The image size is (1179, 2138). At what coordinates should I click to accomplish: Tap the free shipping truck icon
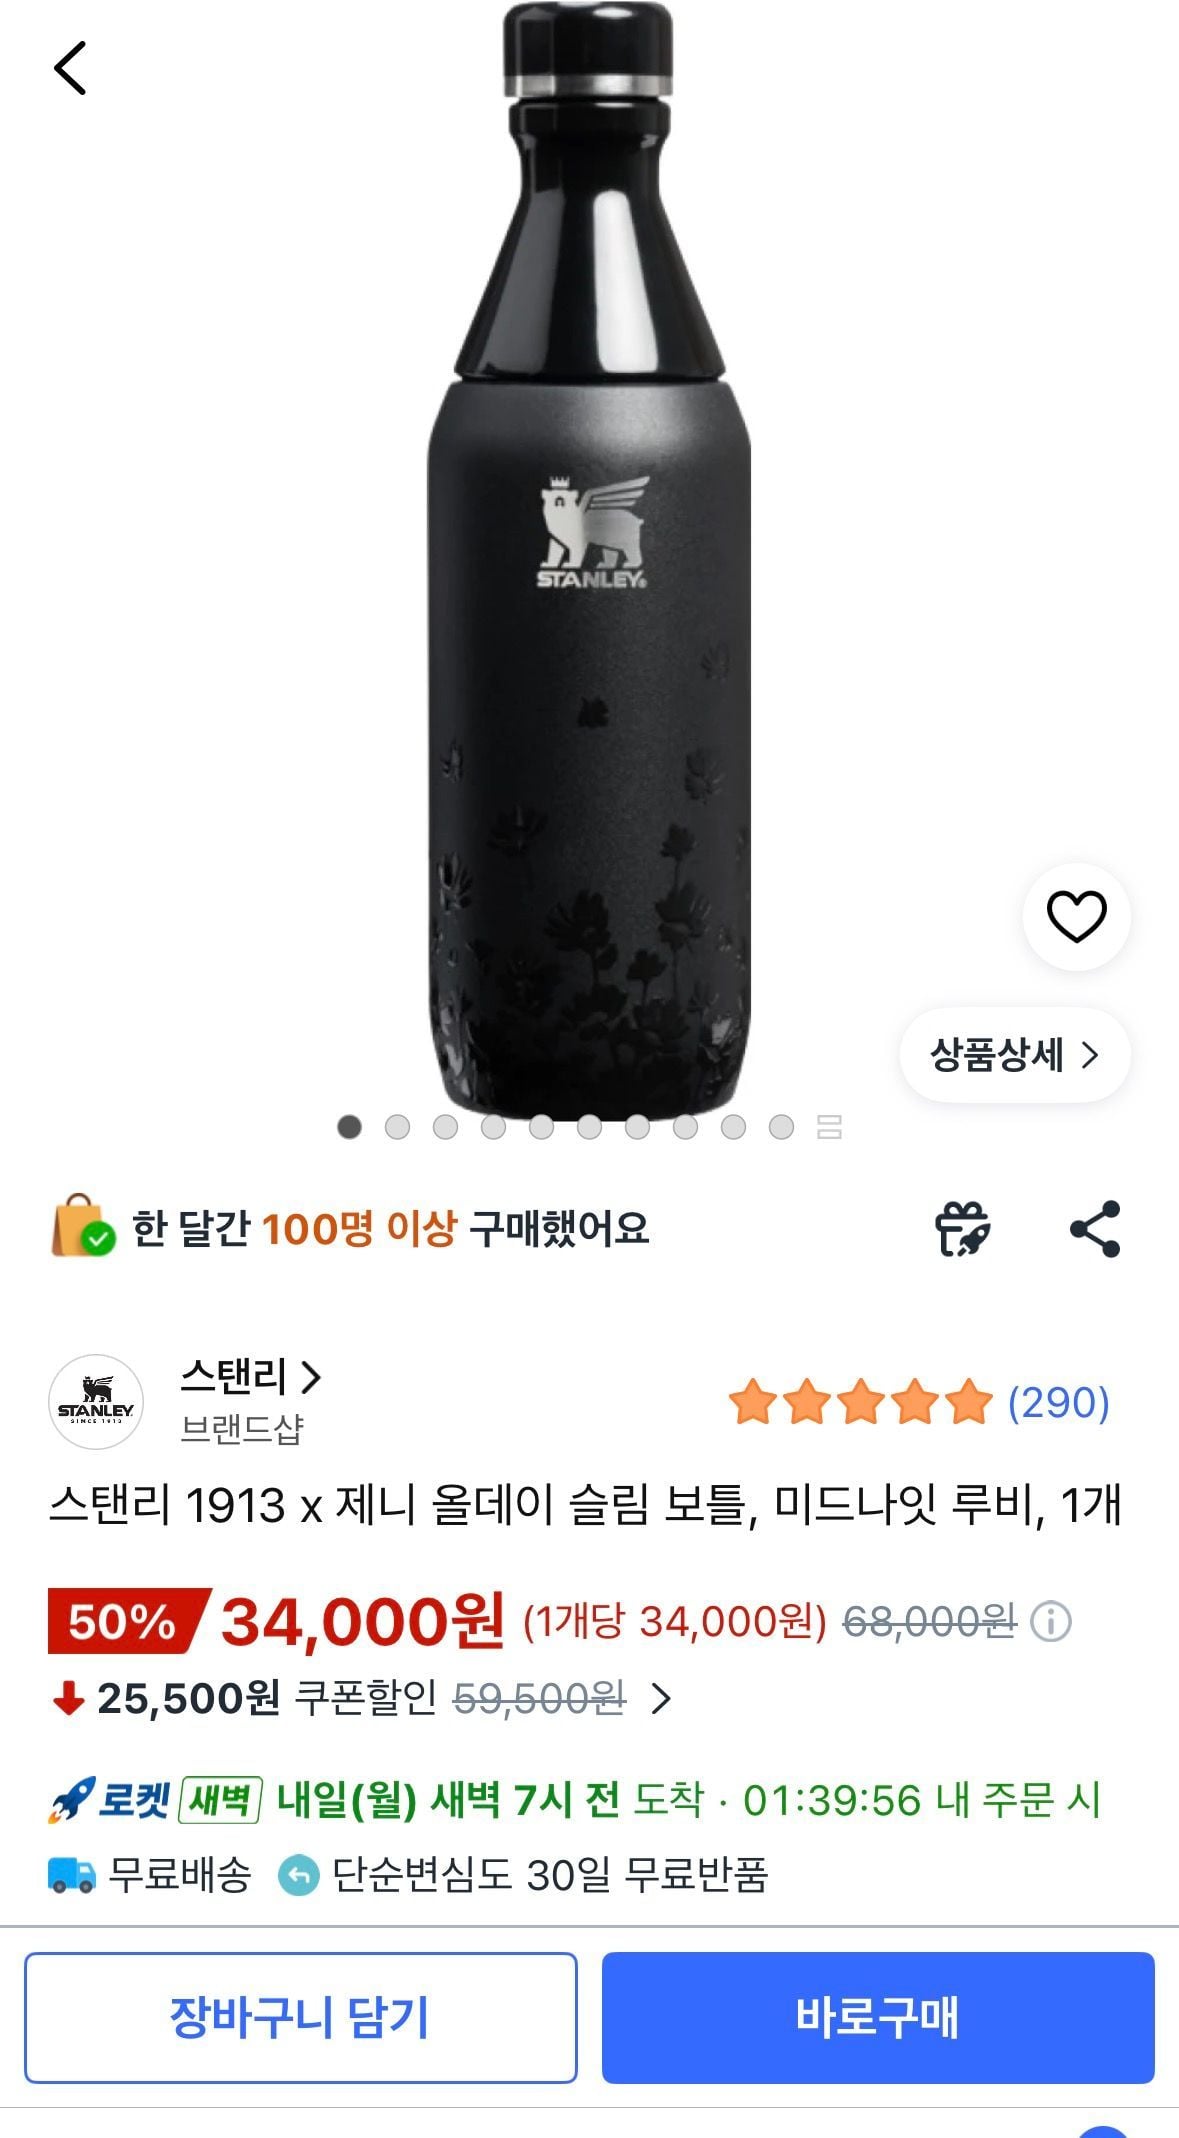72,1875
